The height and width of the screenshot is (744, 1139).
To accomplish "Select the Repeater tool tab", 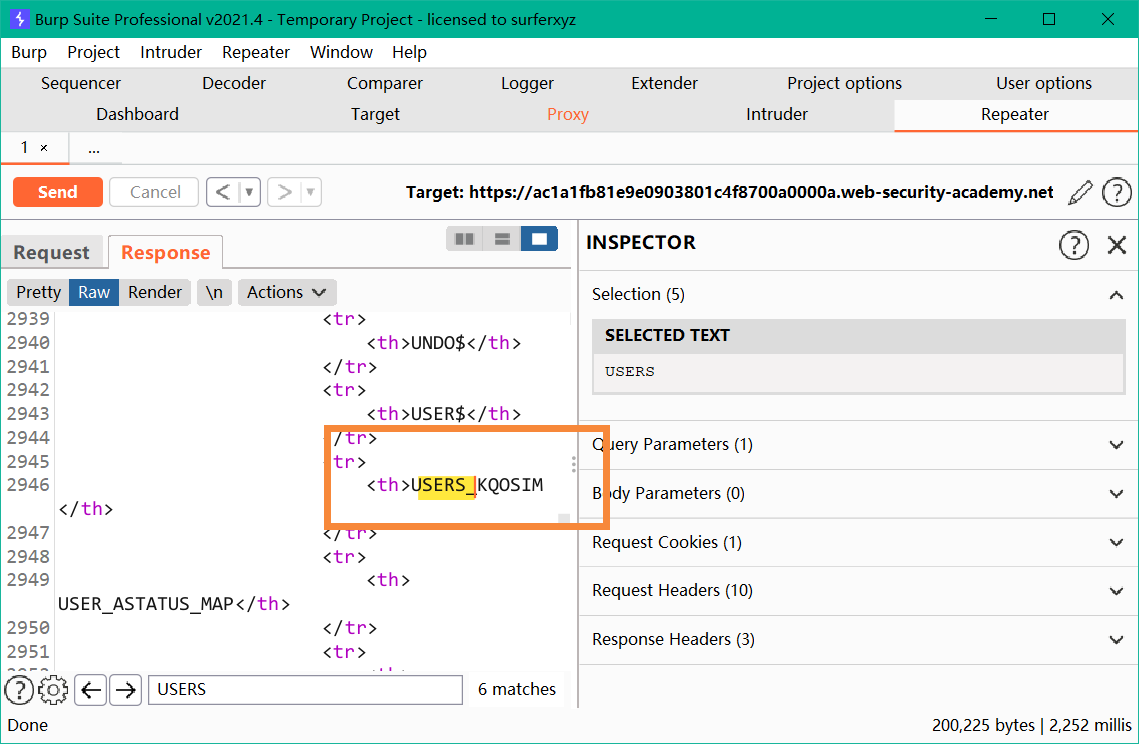I will click(1015, 115).
